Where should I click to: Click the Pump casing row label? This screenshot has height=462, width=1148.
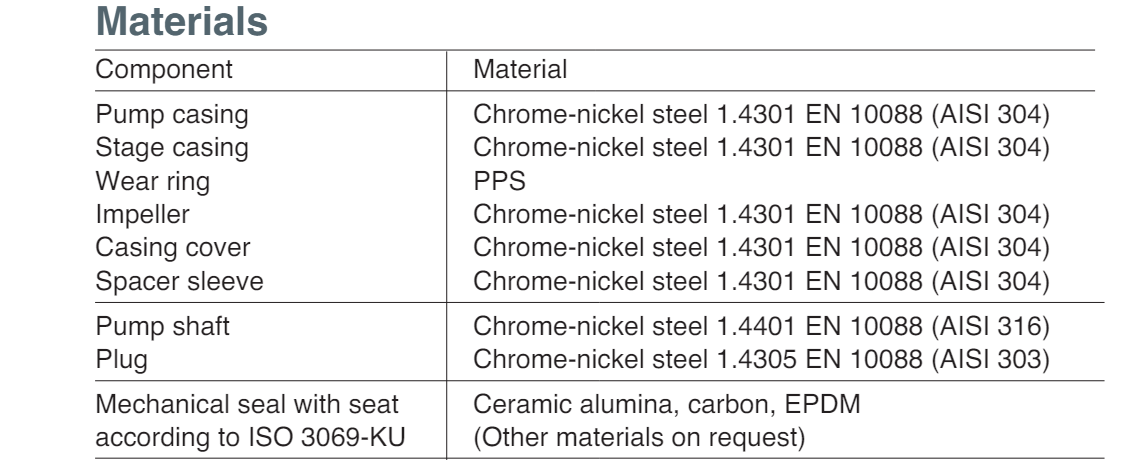[x=172, y=115]
